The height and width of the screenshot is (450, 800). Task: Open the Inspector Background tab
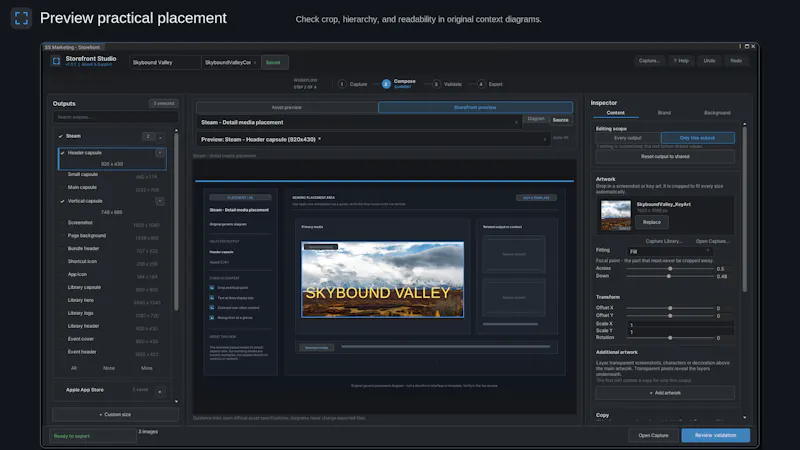717,113
